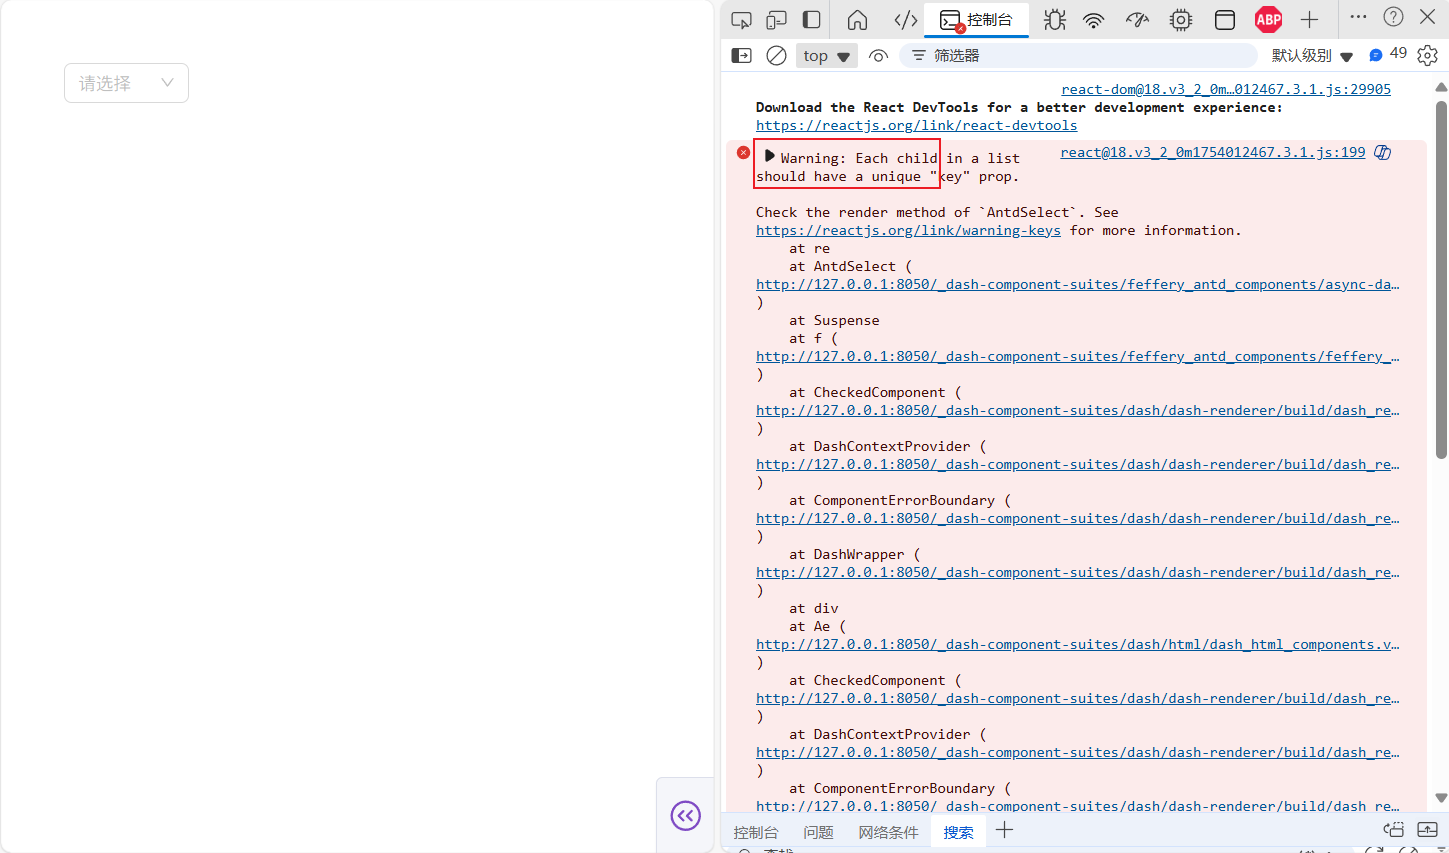Toggle the device emulation mode icon
This screenshot has height=853, width=1449.
click(776, 19)
